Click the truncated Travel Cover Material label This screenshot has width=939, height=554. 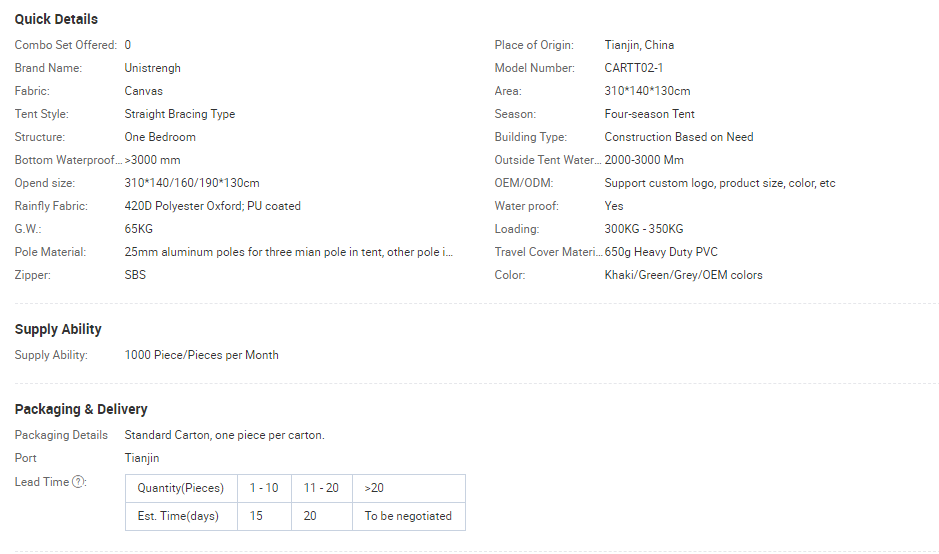coord(547,252)
